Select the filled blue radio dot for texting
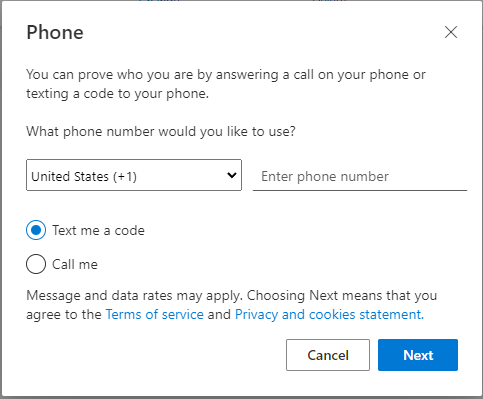 pos(36,230)
